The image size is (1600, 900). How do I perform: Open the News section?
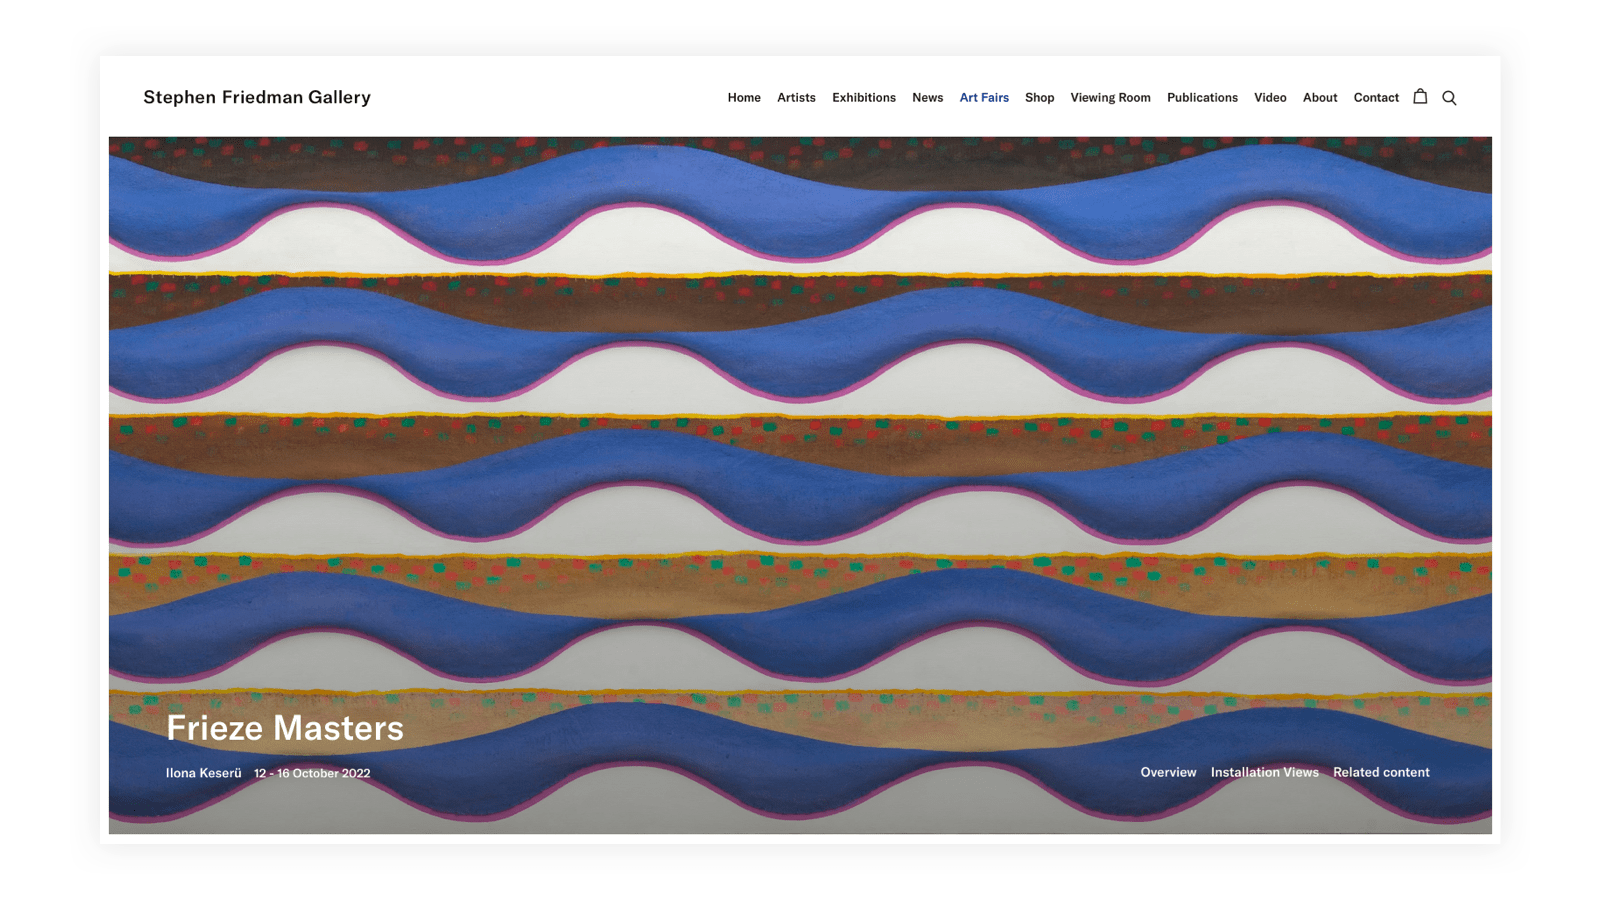[x=927, y=98]
